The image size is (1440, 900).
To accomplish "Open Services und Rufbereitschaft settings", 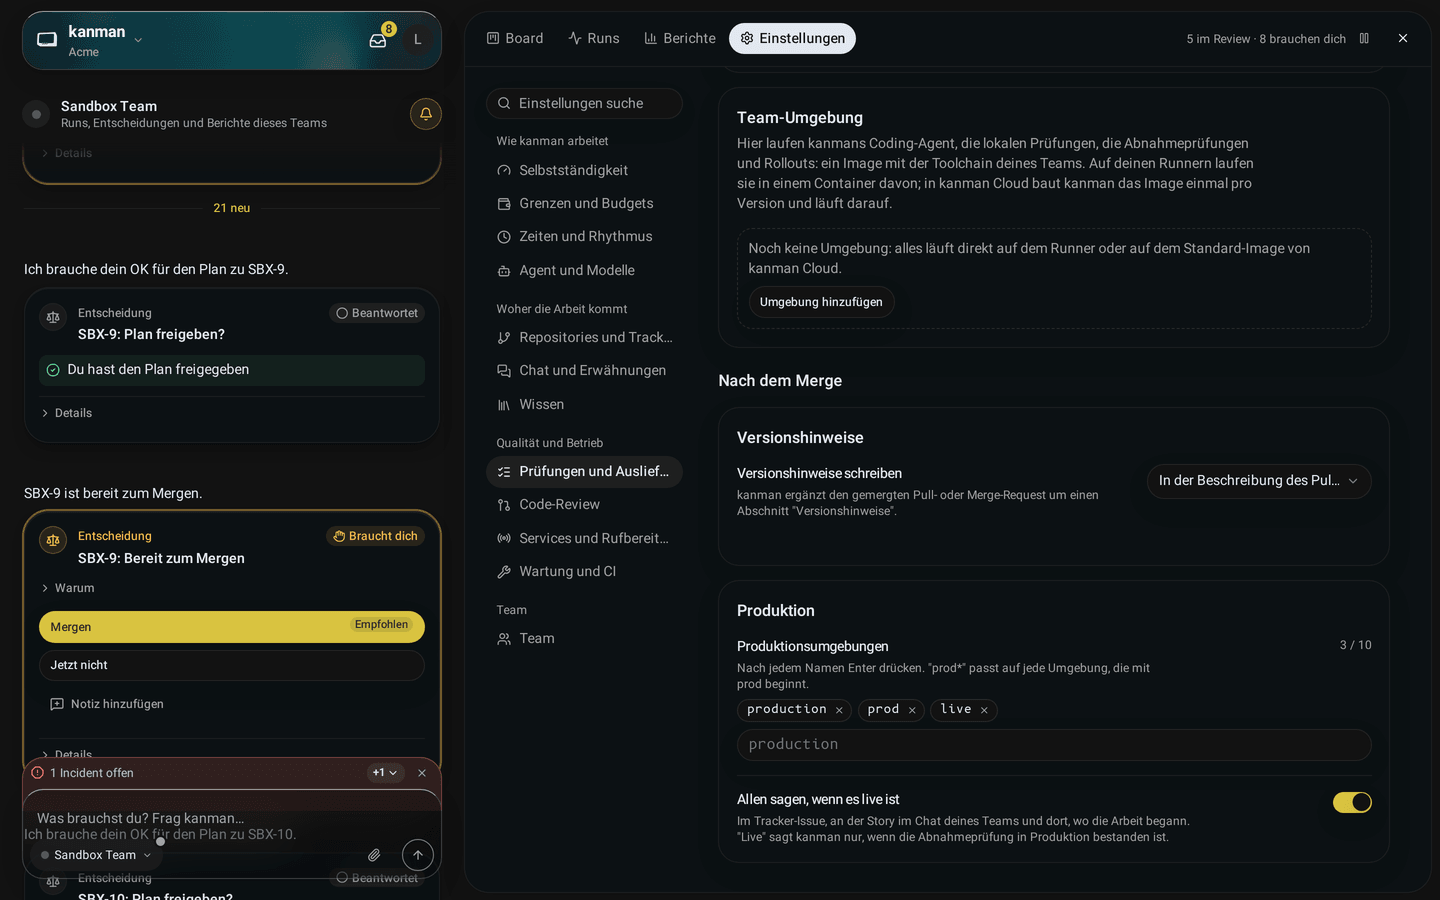I will (584, 538).
